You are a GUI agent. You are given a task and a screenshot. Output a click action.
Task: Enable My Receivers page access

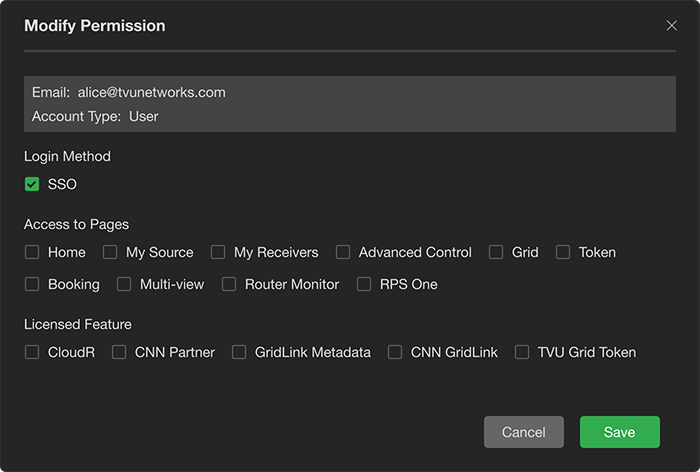tap(218, 252)
